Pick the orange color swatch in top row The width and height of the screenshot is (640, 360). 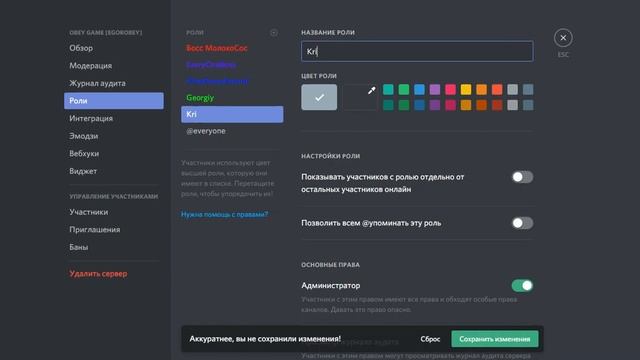pos(481,89)
